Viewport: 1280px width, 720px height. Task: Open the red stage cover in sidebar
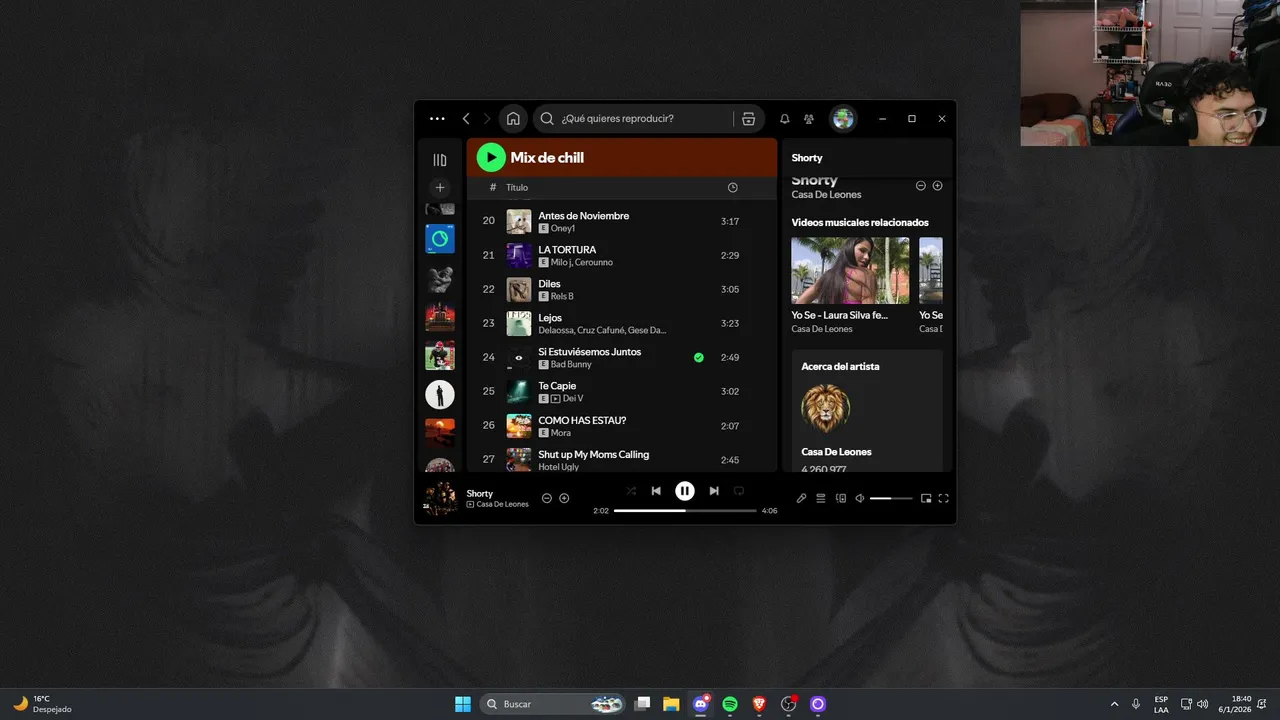[440, 317]
